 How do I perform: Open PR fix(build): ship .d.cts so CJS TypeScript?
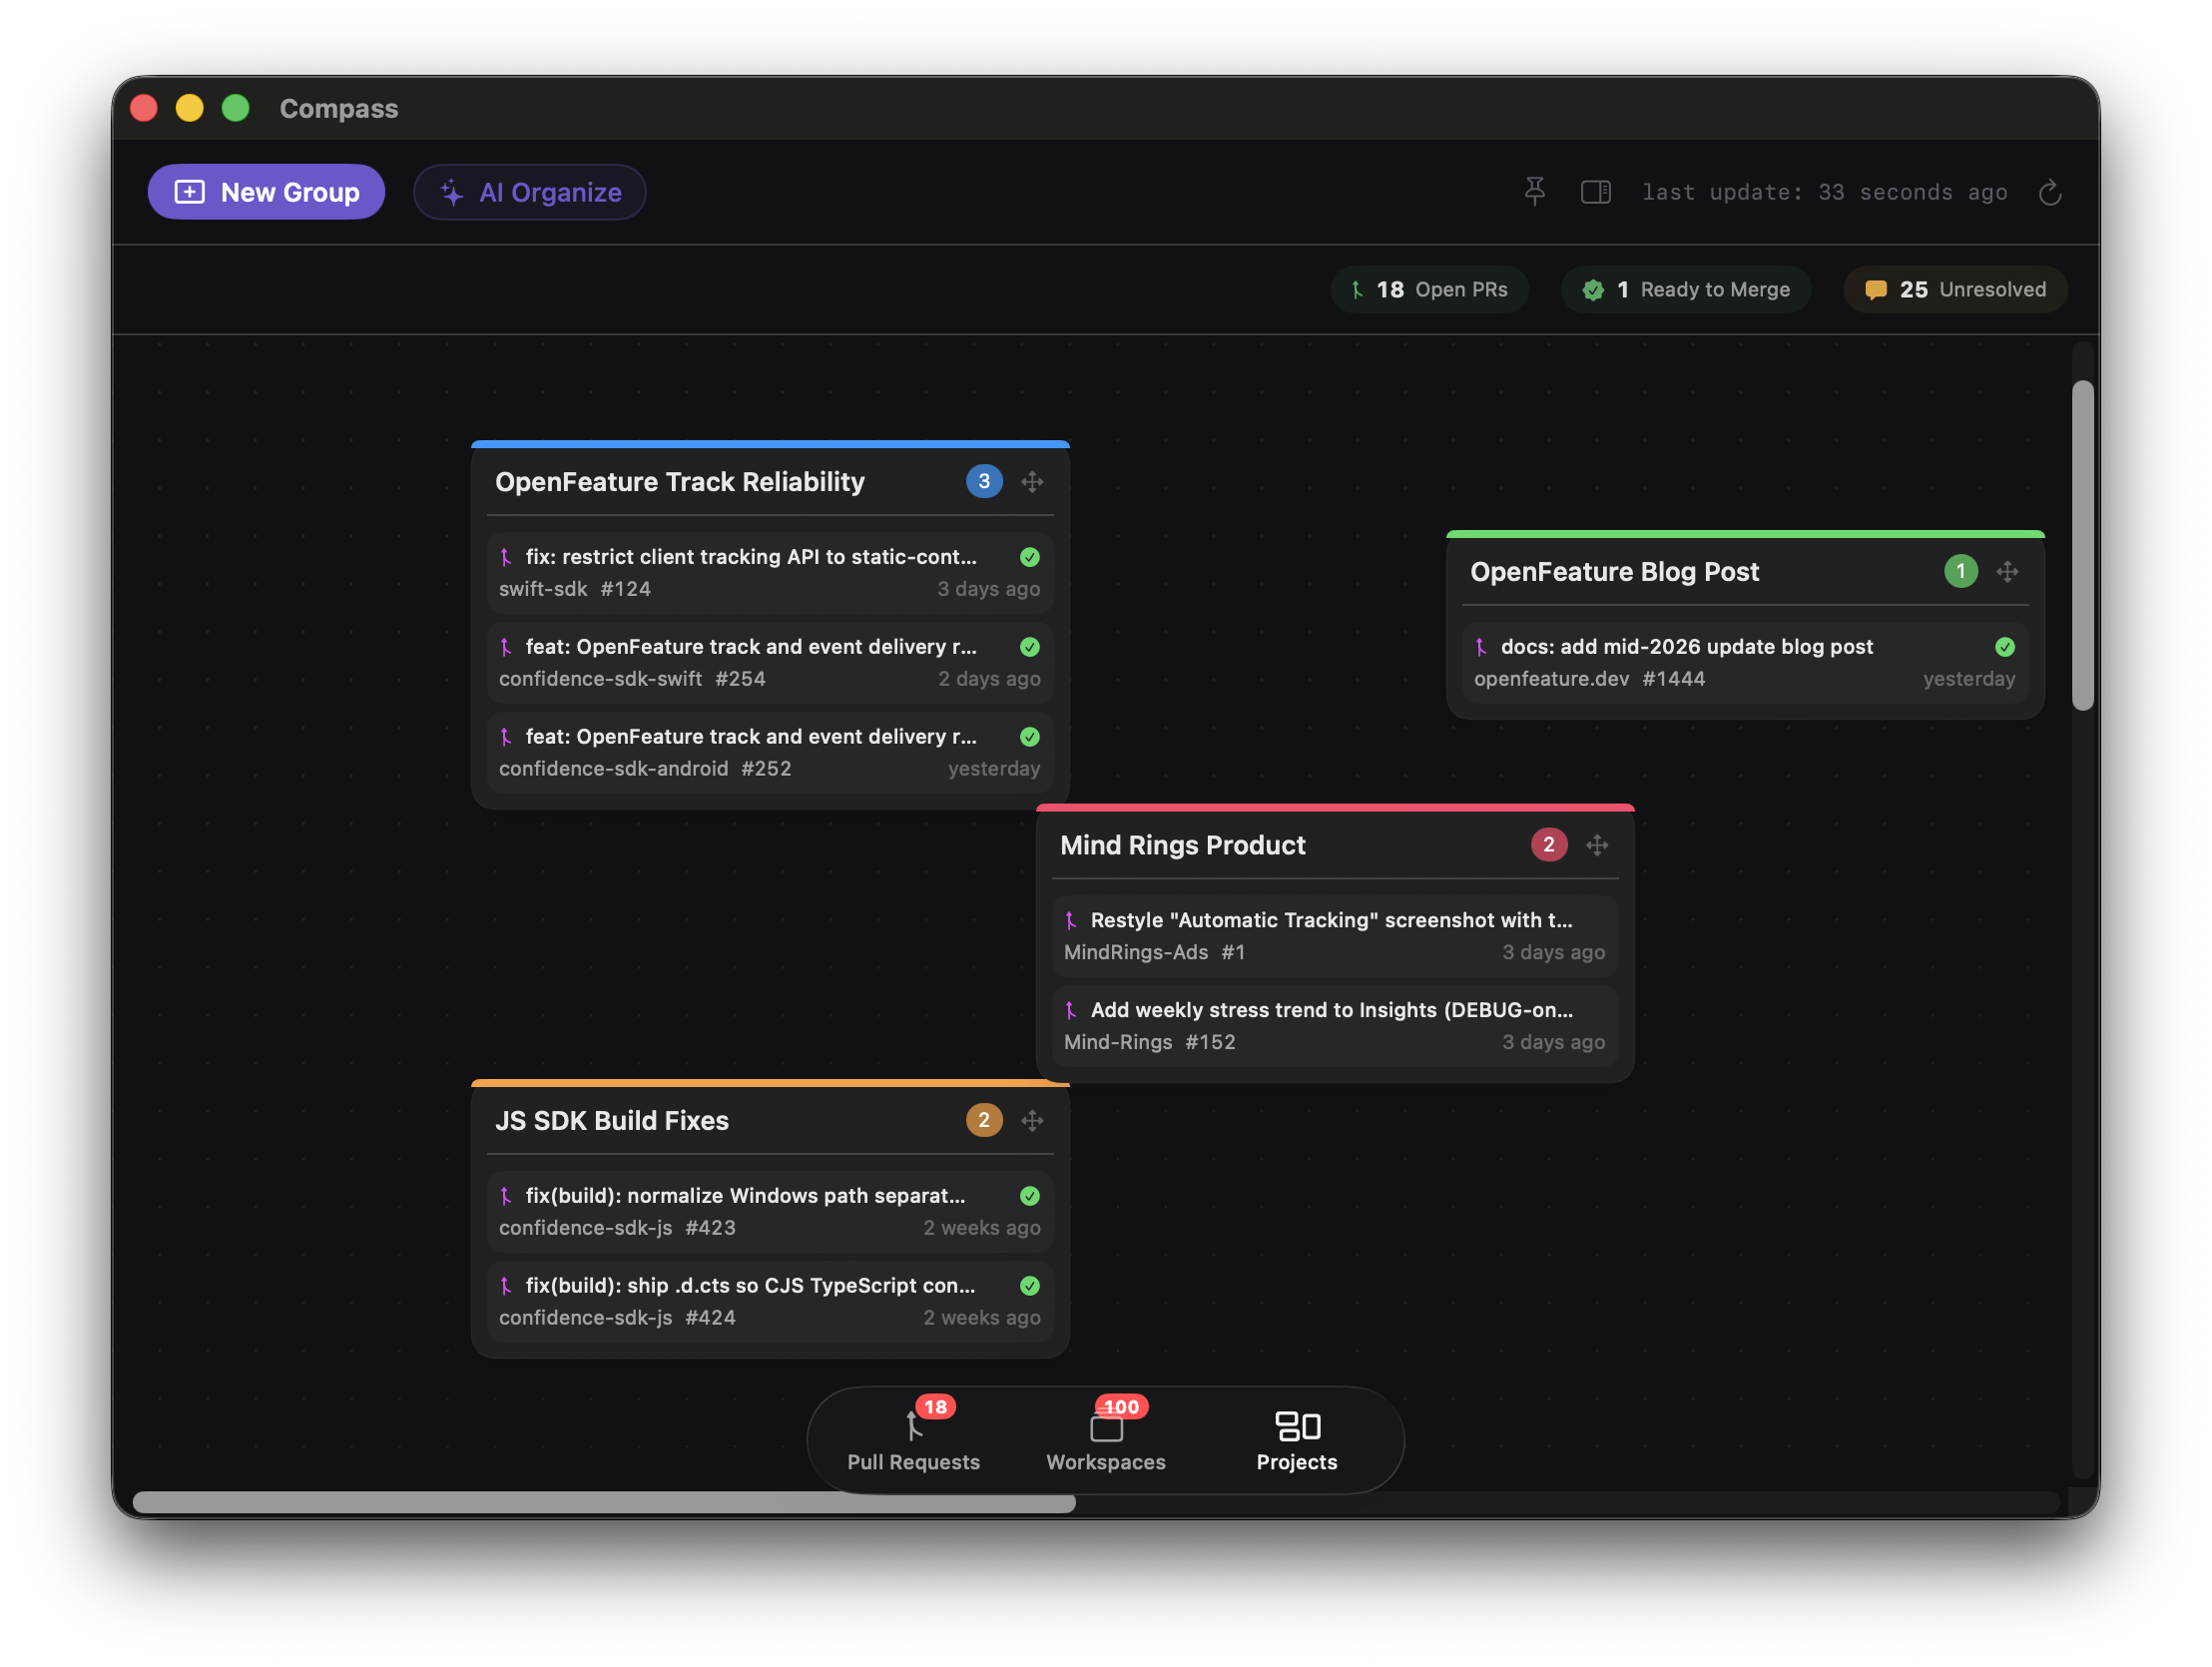770,1302
